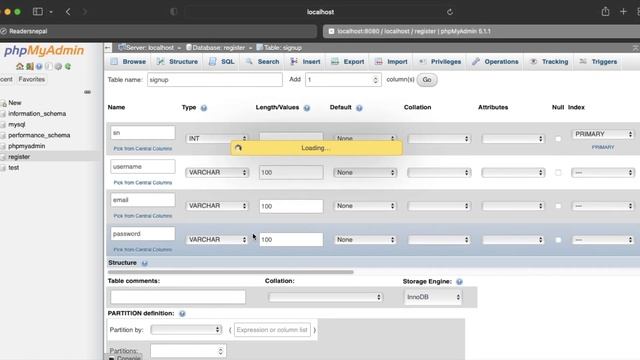Click the New database icon in tree
Screen dimensions: 640x360
[4, 103]
